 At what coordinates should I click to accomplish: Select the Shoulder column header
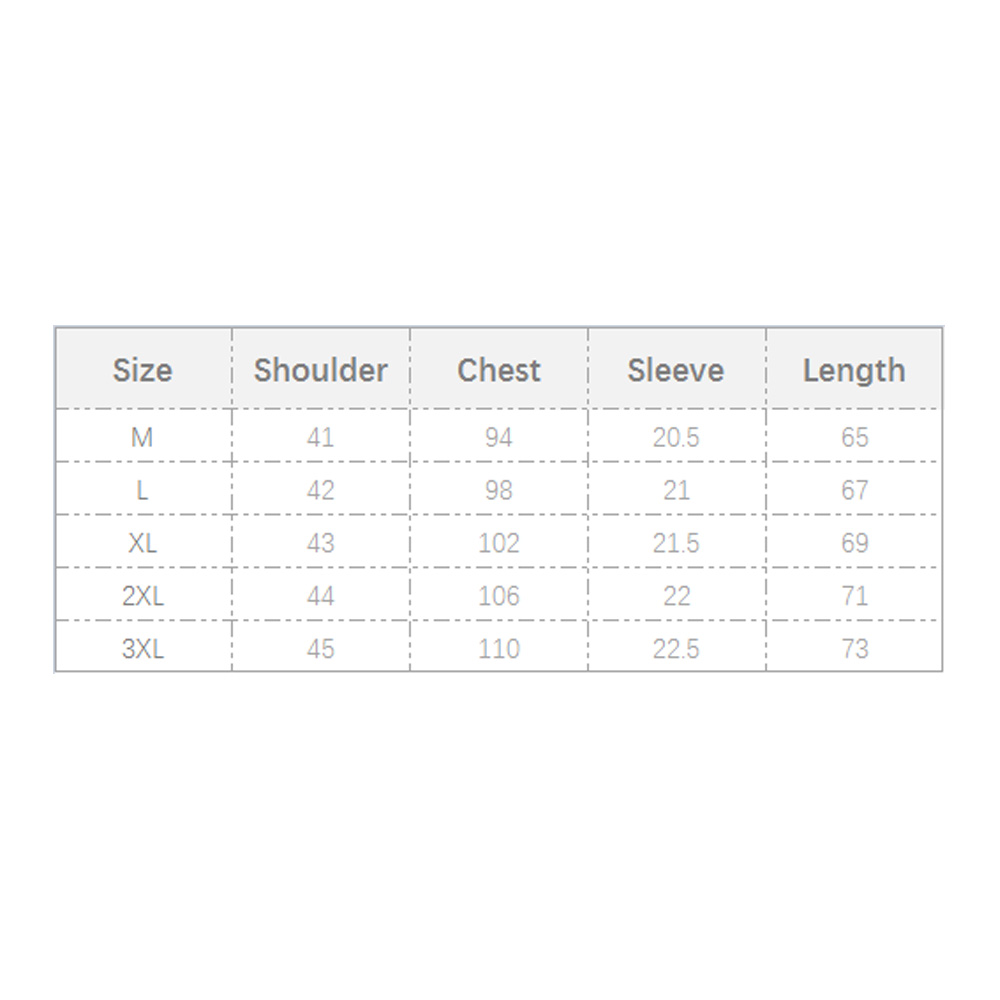(320, 370)
